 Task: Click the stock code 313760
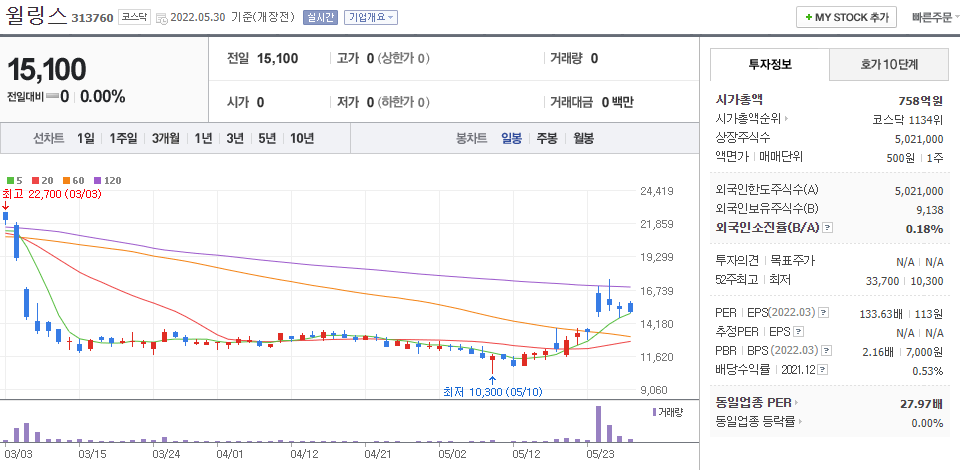[92, 18]
